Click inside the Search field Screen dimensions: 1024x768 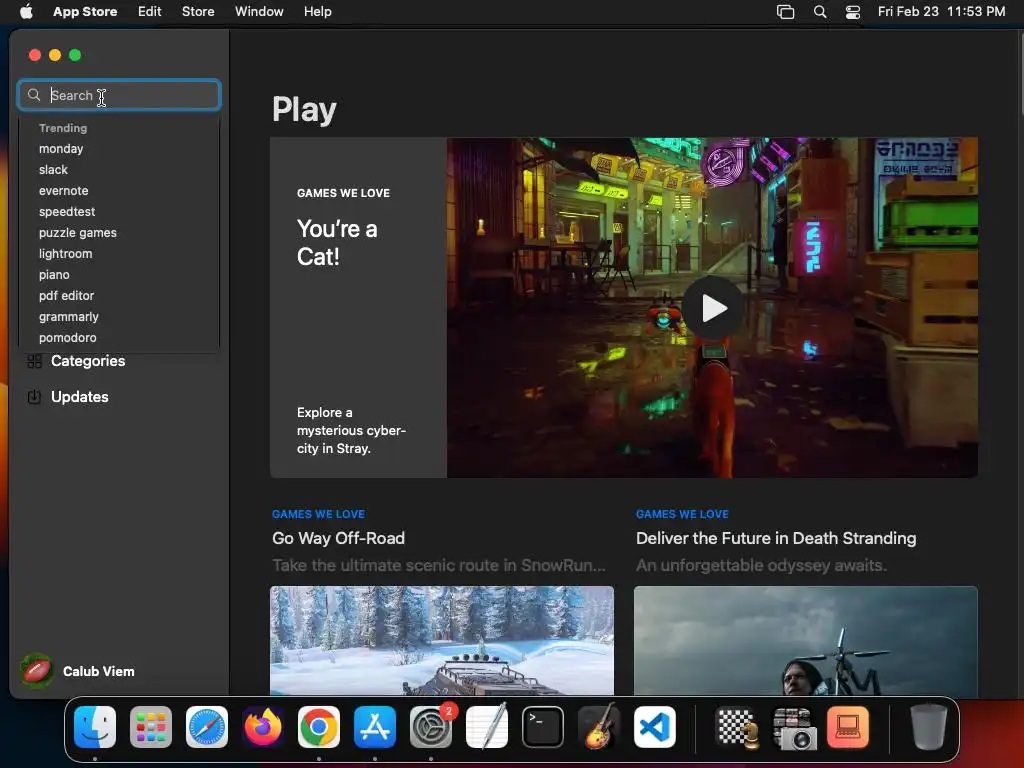120,95
